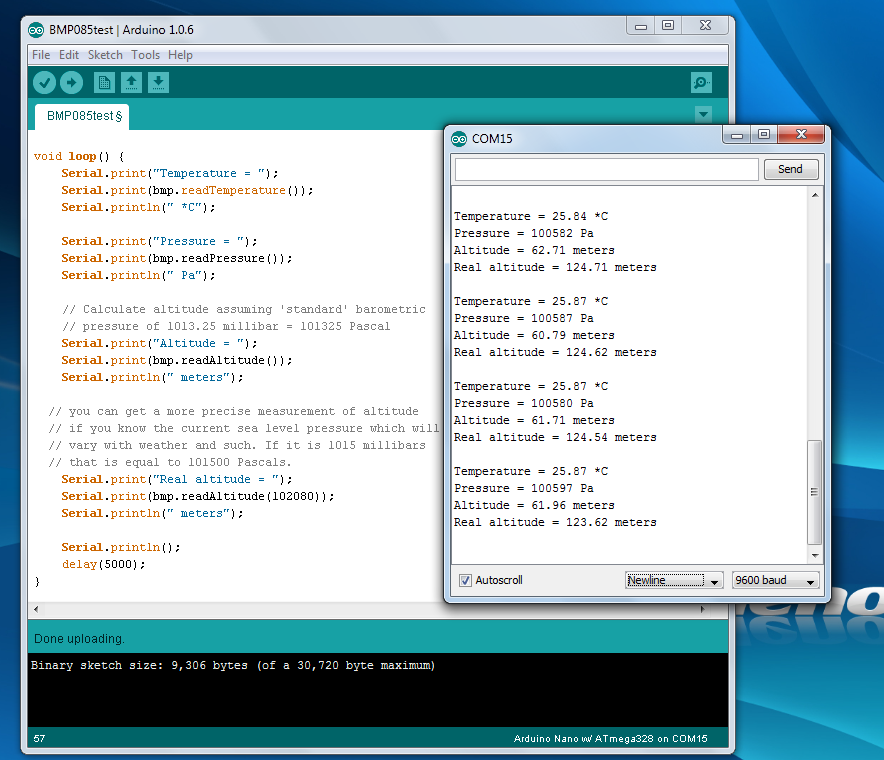Open the Serial Monitor magnifier icon
This screenshot has height=760, width=884.
(701, 83)
